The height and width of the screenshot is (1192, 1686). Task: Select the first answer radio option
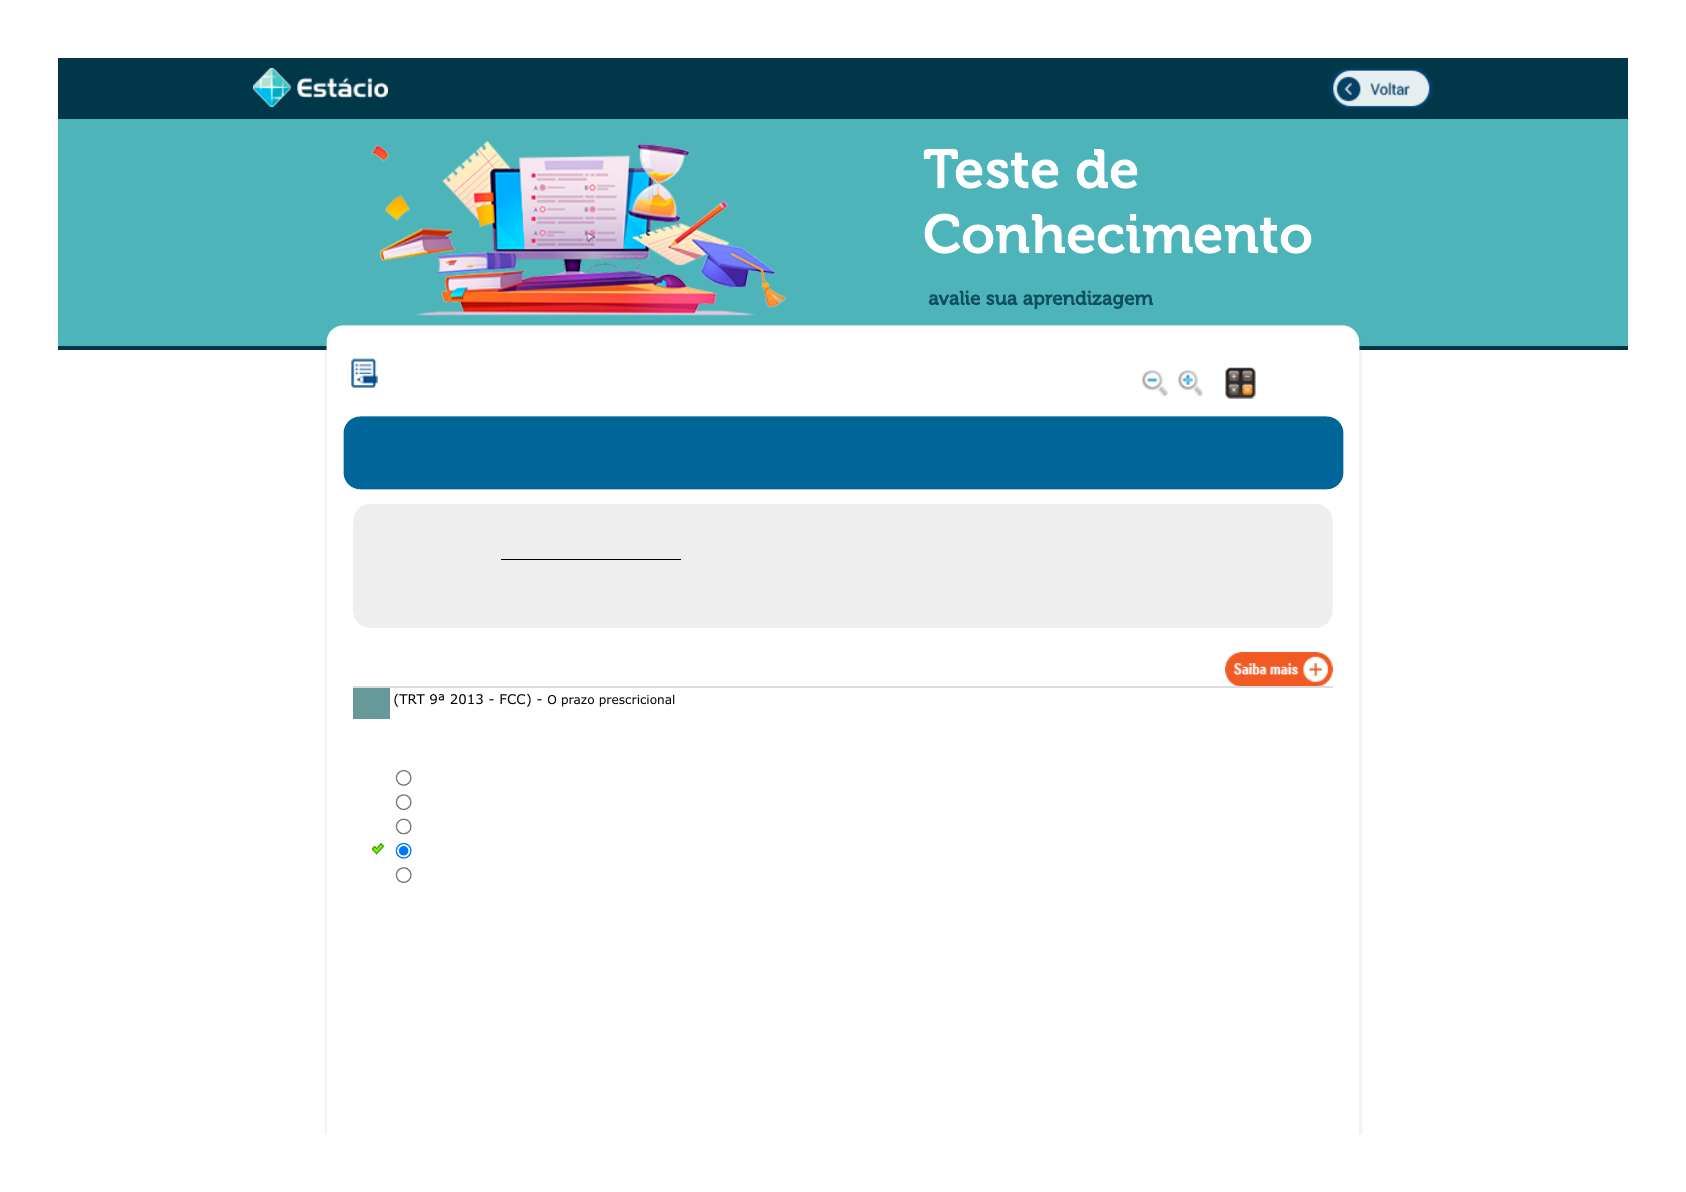(x=404, y=778)
